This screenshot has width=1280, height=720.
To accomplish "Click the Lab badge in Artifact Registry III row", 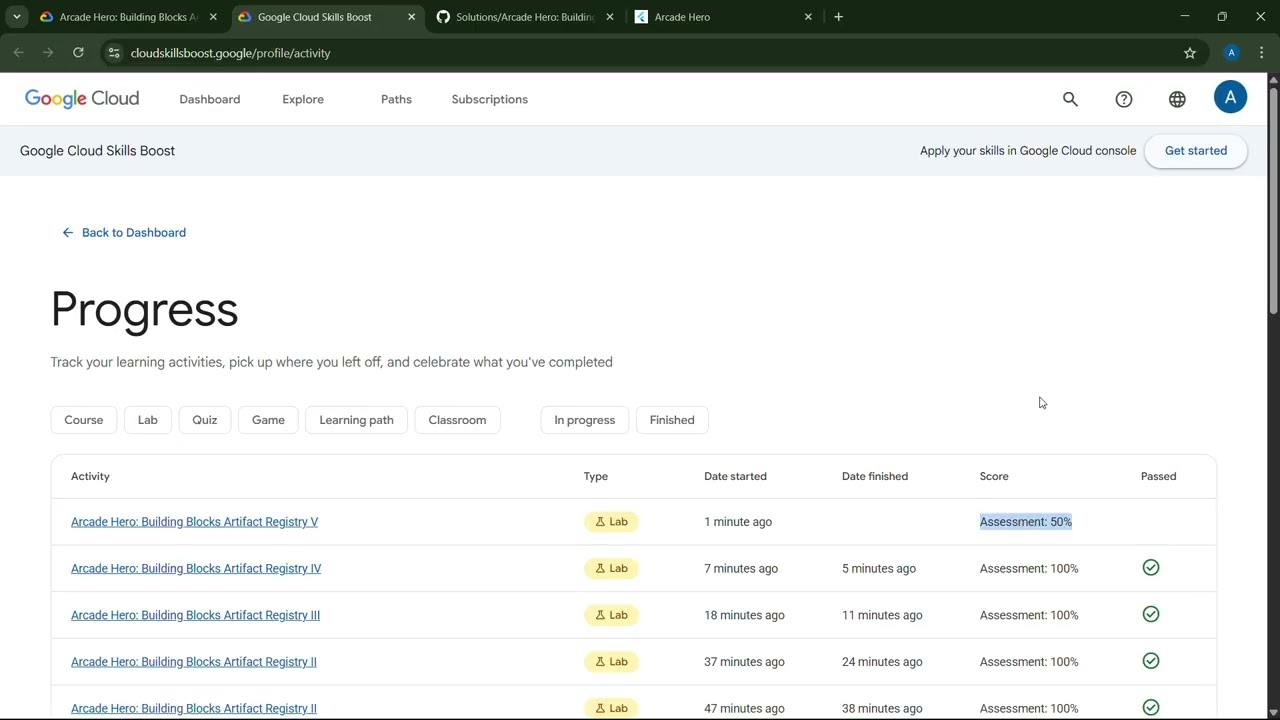I will click(611, 615).
